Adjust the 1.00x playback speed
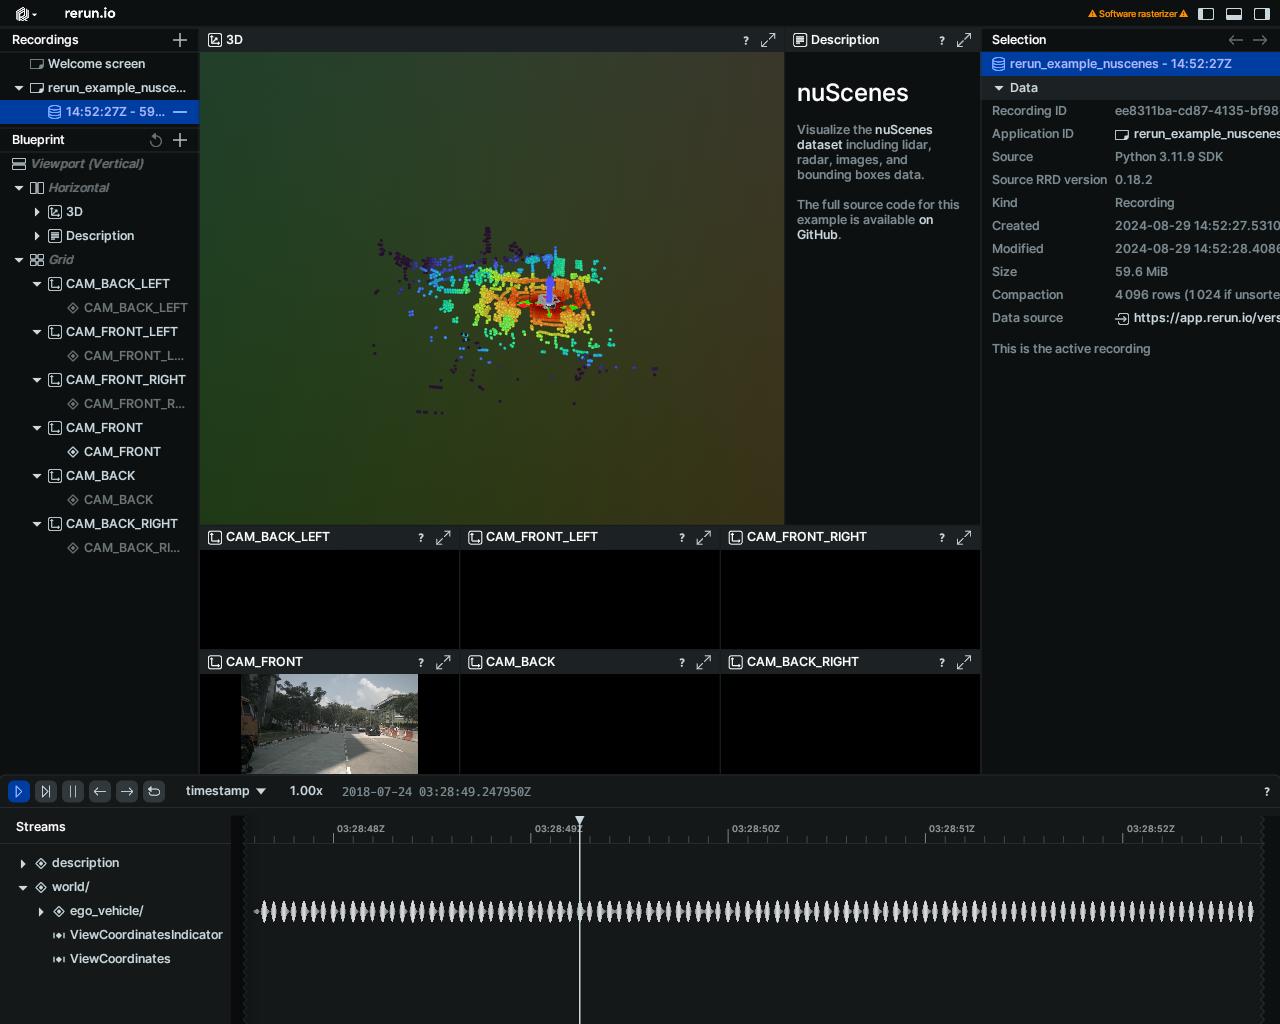The height and width of the screenshot is (1024, 1280). pos(306,791)
